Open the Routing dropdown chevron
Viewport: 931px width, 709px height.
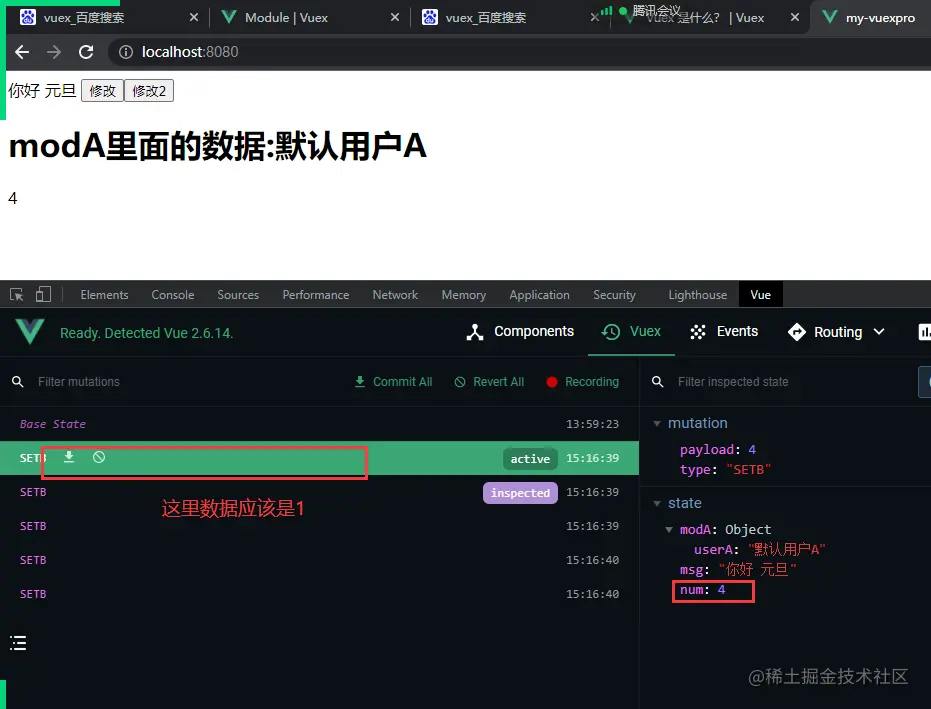click(x=881, y=331)
